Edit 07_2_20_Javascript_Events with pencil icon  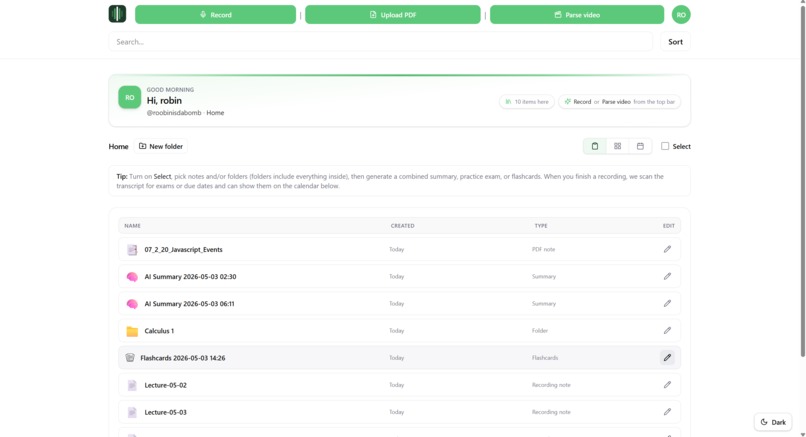[667, 249]
